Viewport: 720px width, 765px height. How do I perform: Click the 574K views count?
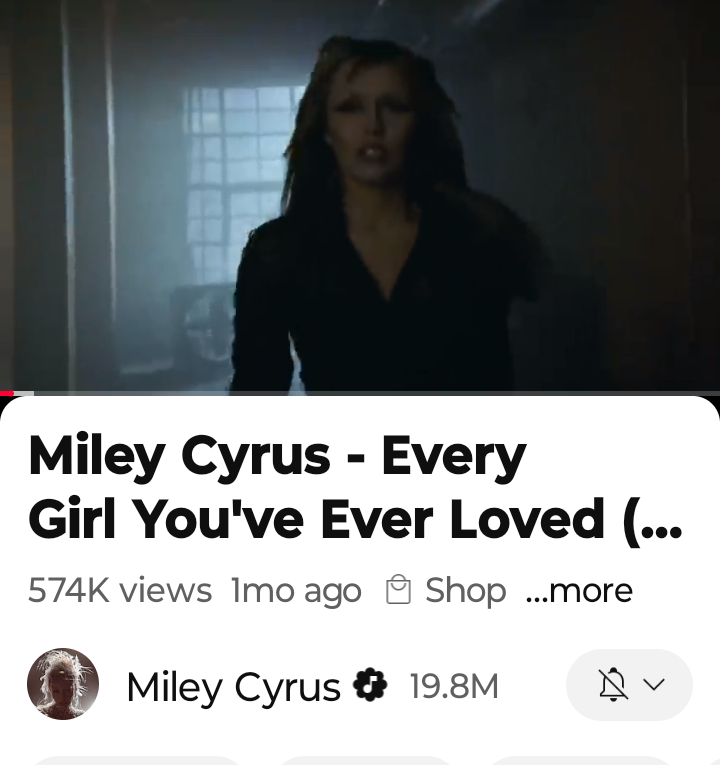tap(120, 590)
